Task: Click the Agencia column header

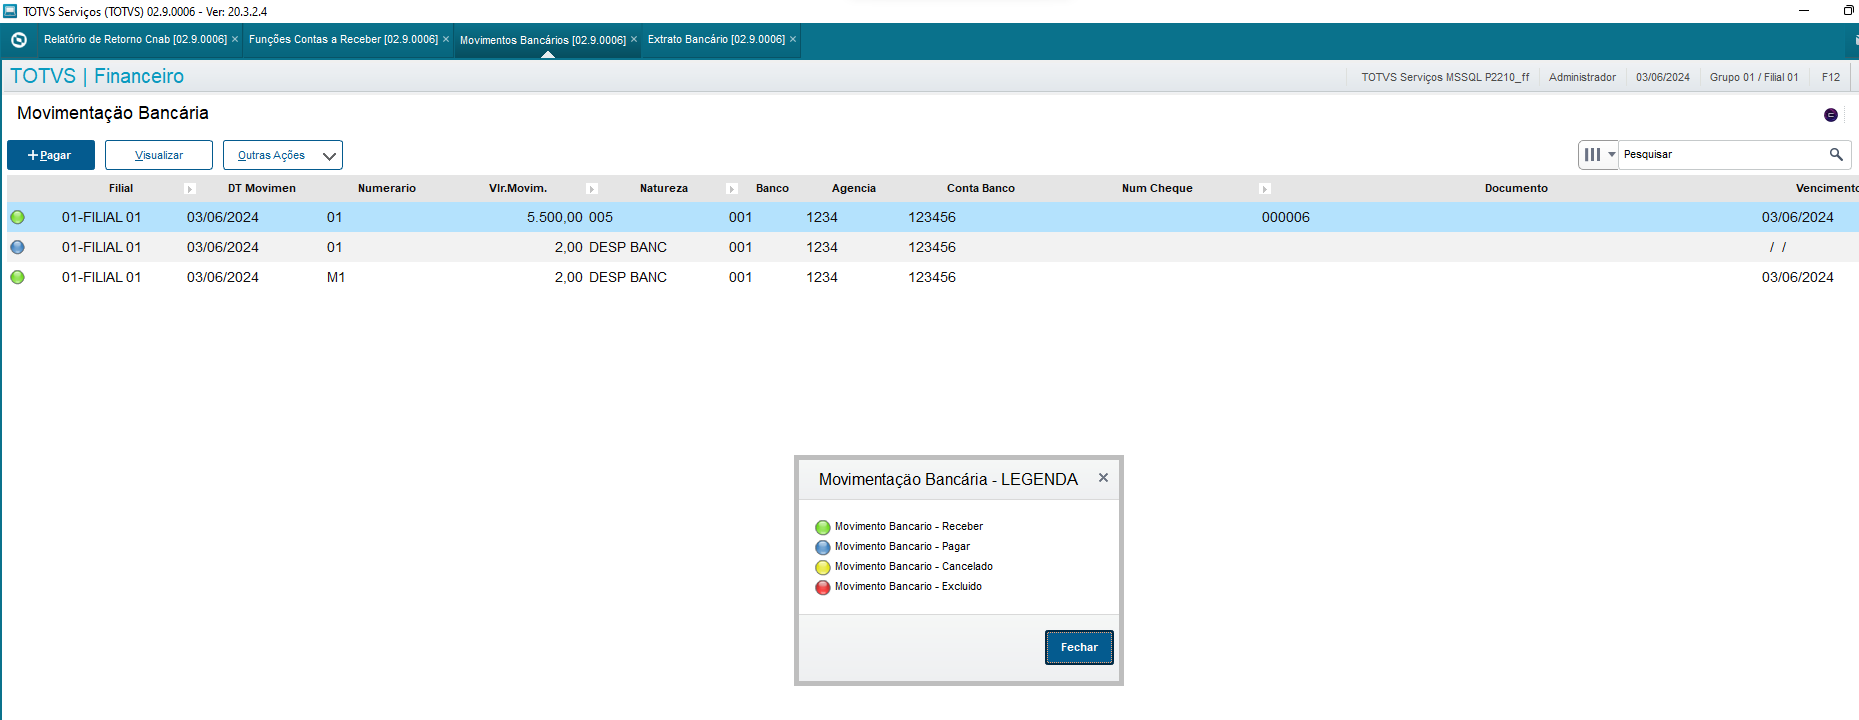Action: pyautogui.click(x=854, y=188)
